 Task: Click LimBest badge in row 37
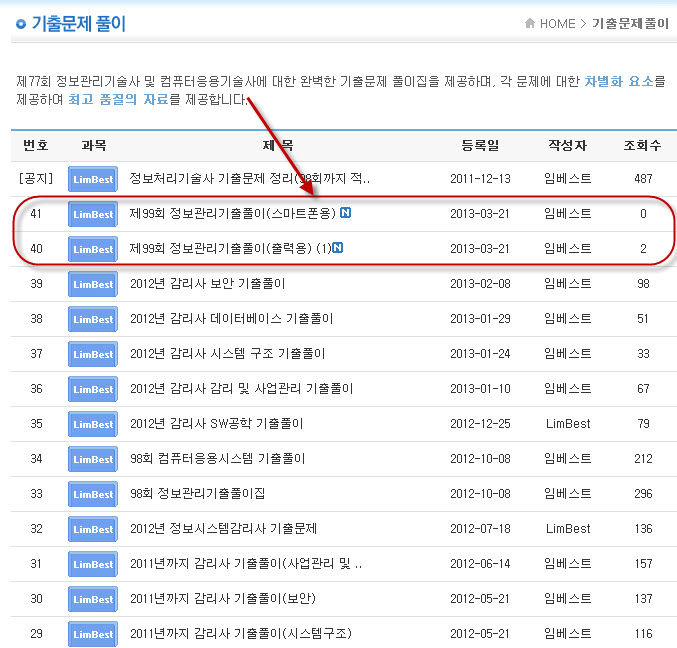(x=93, y=354)
